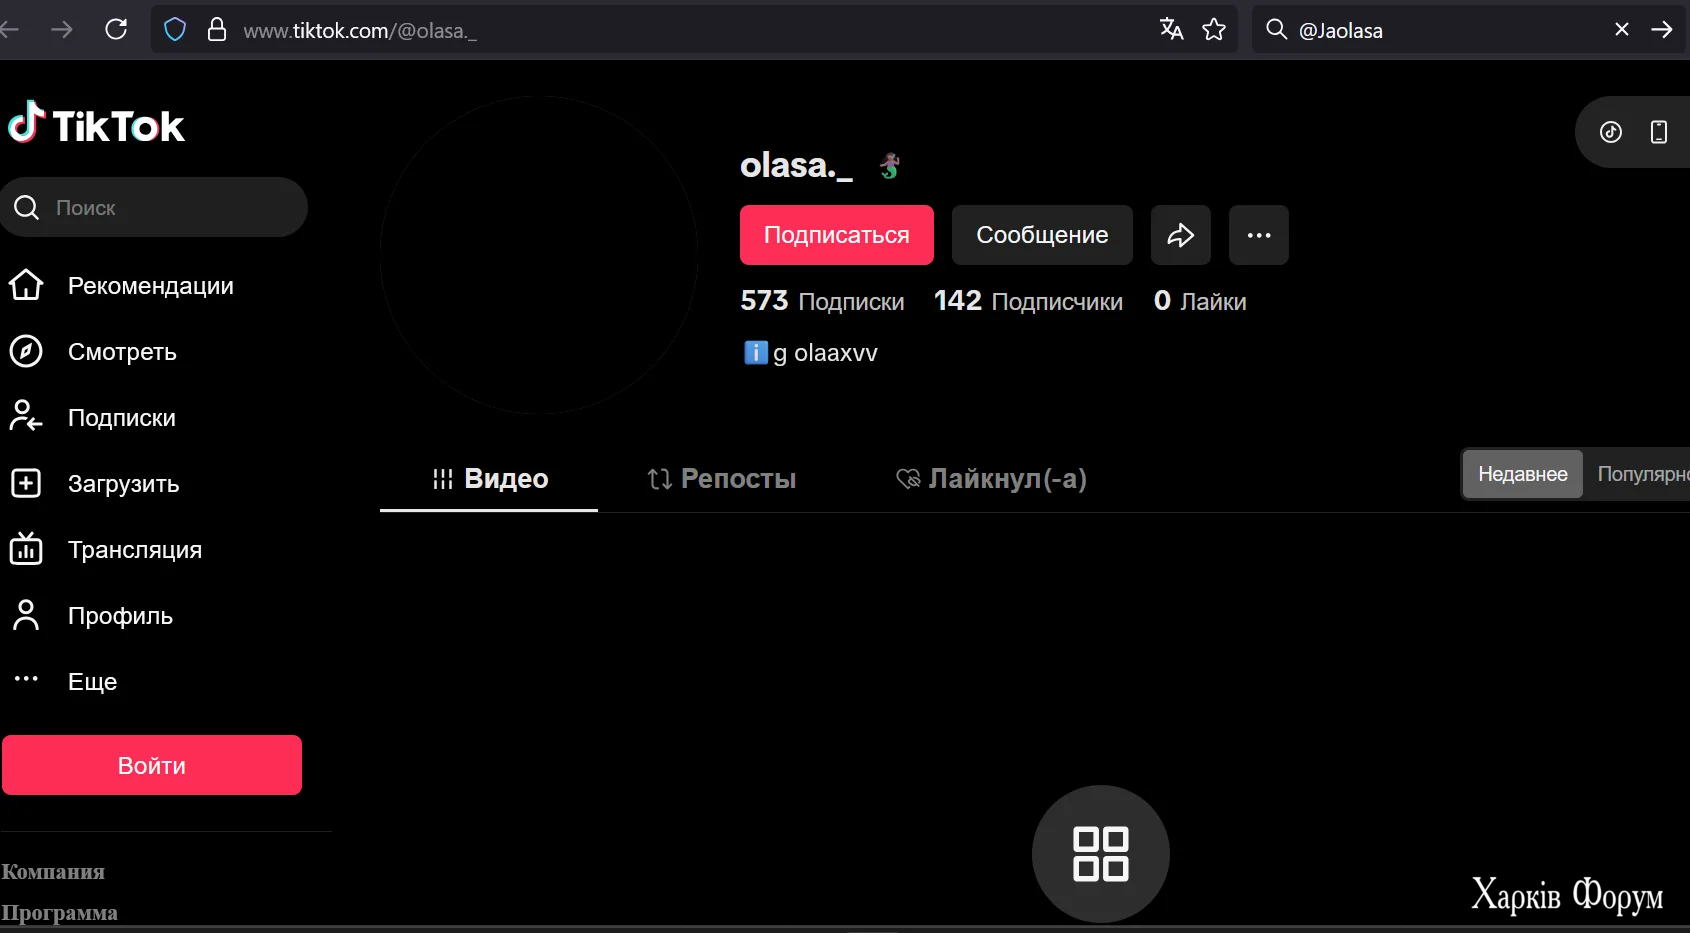Screen dimensions: 1690x933
Task: Click the 0 Лайки count
Action: click(1200, 301)
